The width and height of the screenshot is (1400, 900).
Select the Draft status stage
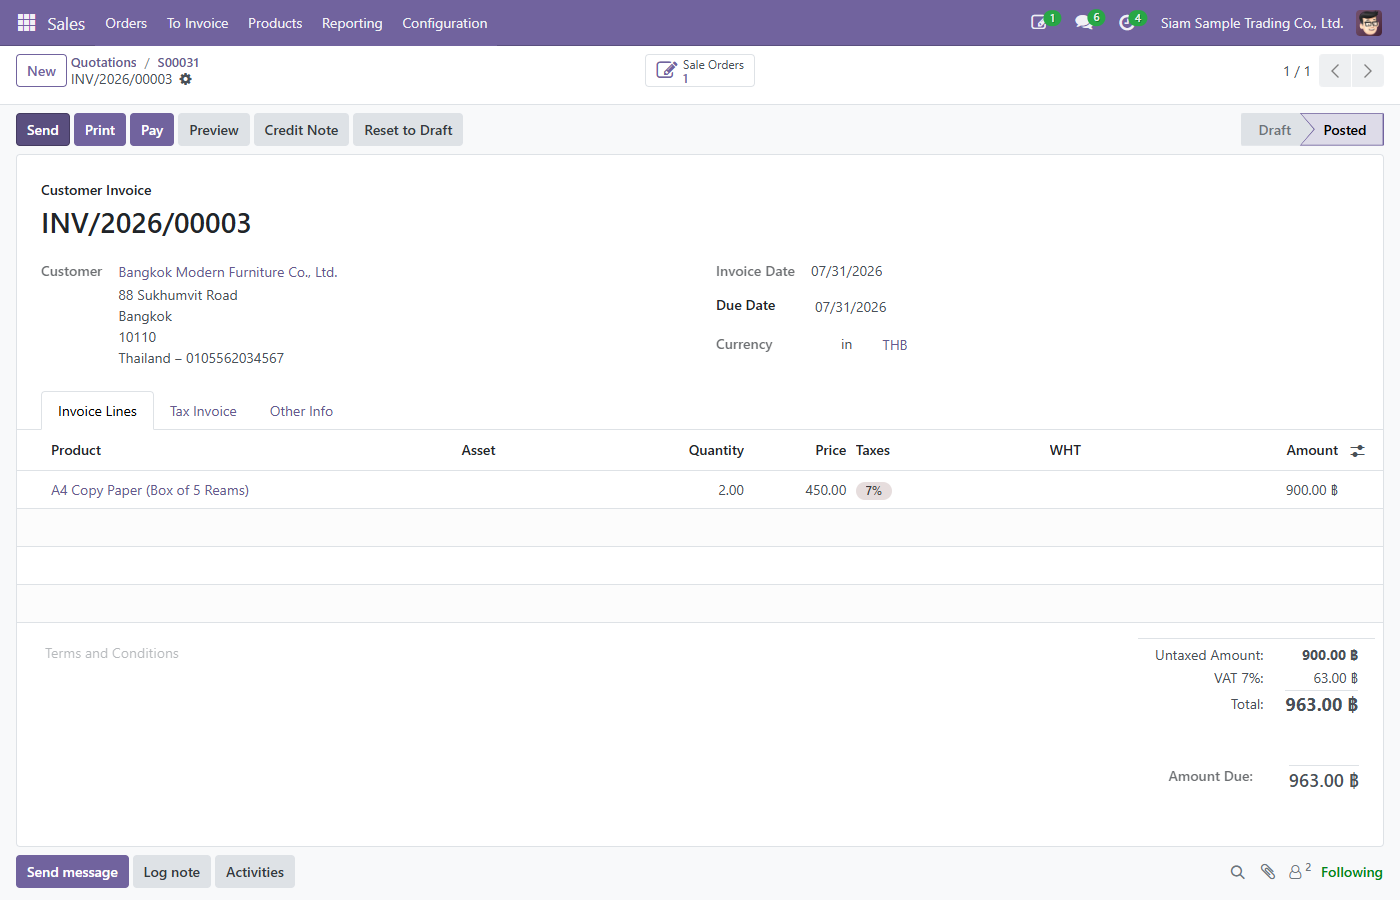pyautogui.click(x=1274, y=130)
